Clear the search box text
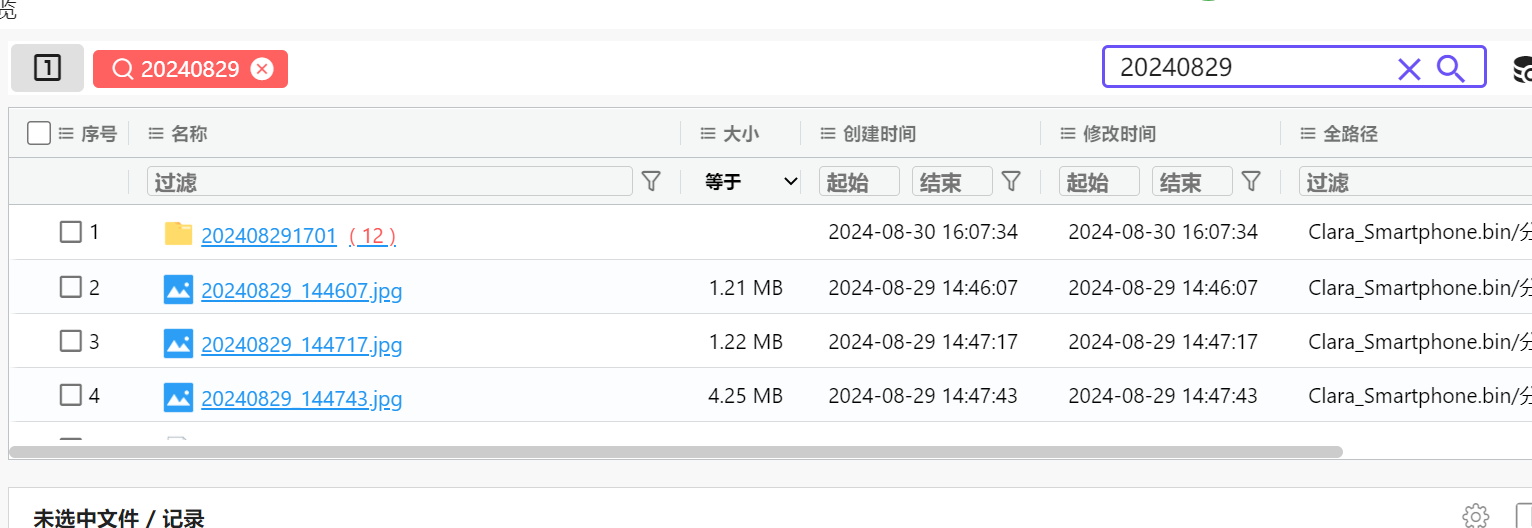 click(1409, 69)
